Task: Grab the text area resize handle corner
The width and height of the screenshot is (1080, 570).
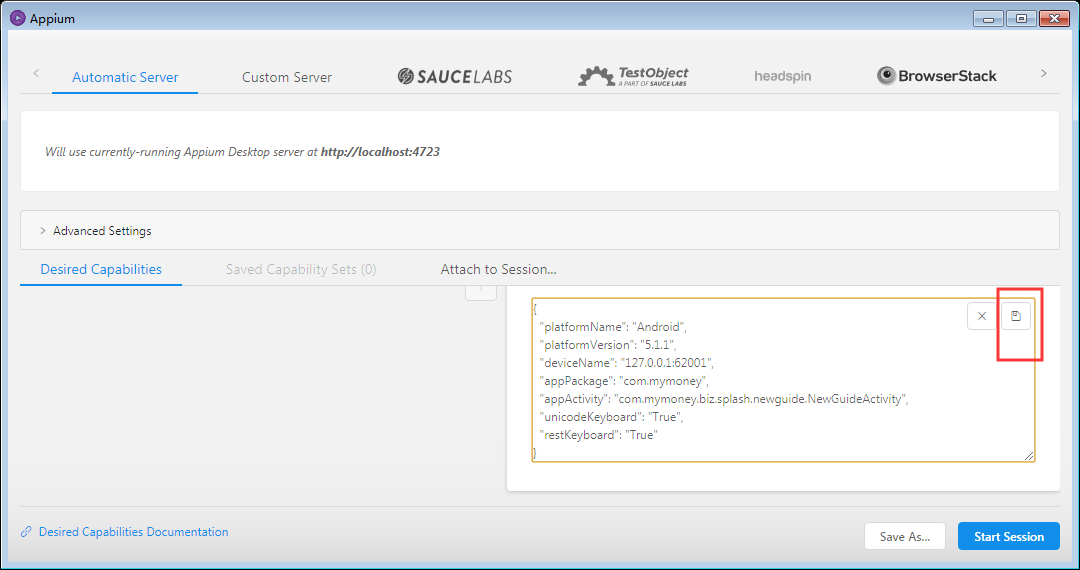Action: [1029, 455]
